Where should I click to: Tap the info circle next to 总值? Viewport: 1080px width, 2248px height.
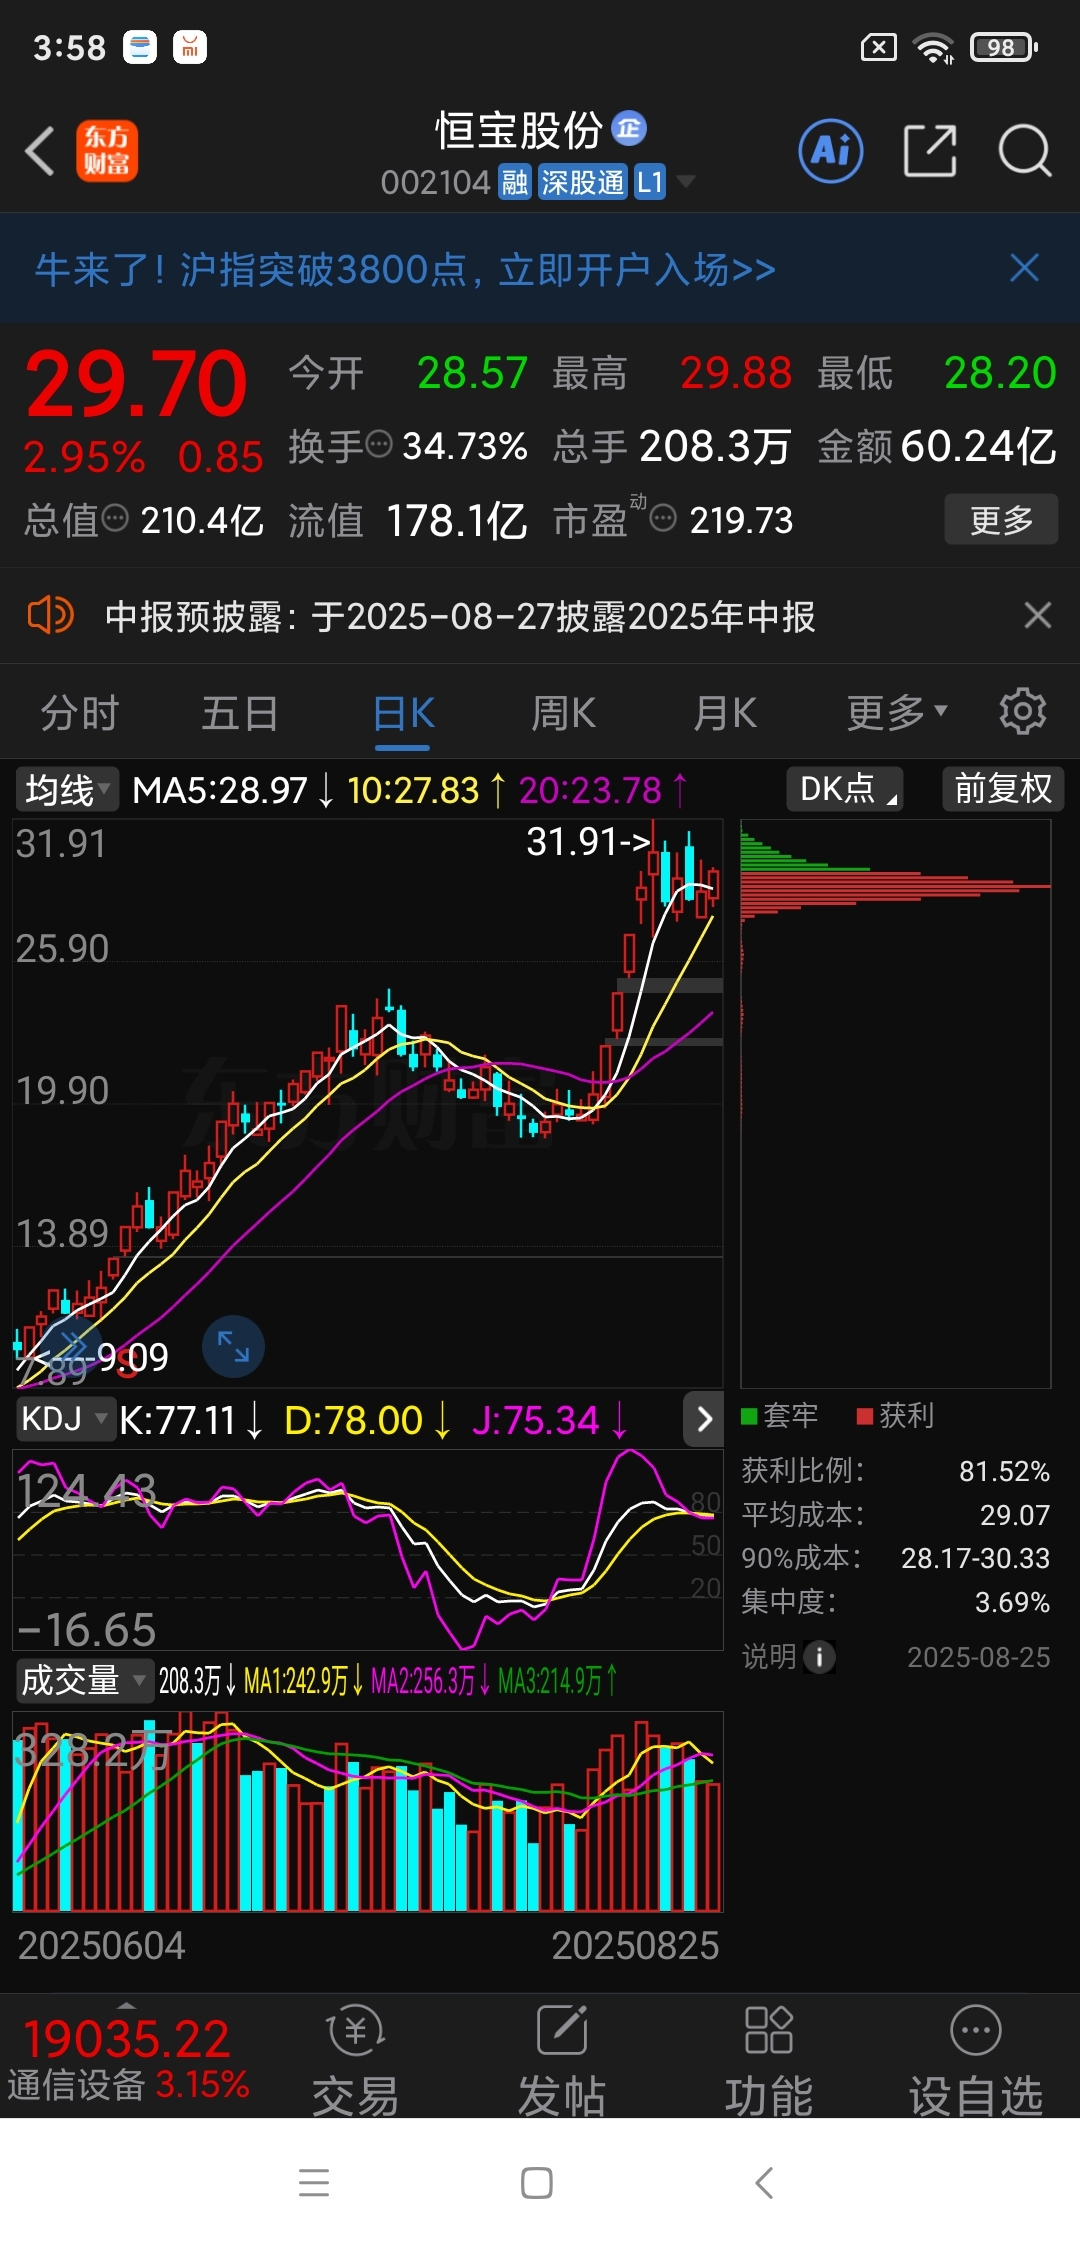coord(116,517)
